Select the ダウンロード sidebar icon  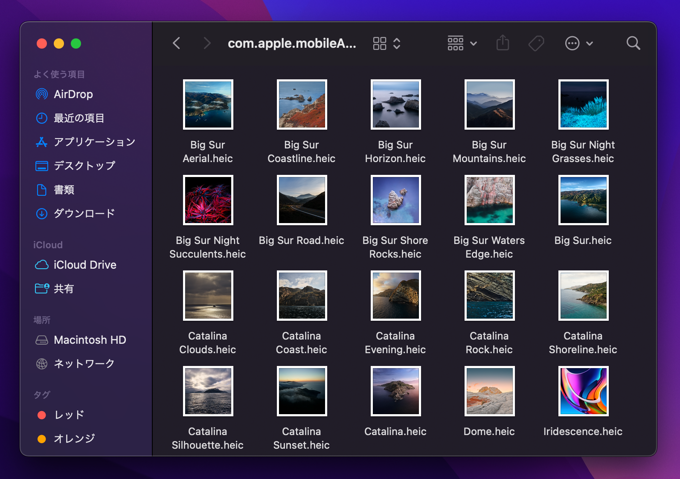[42, 213]
